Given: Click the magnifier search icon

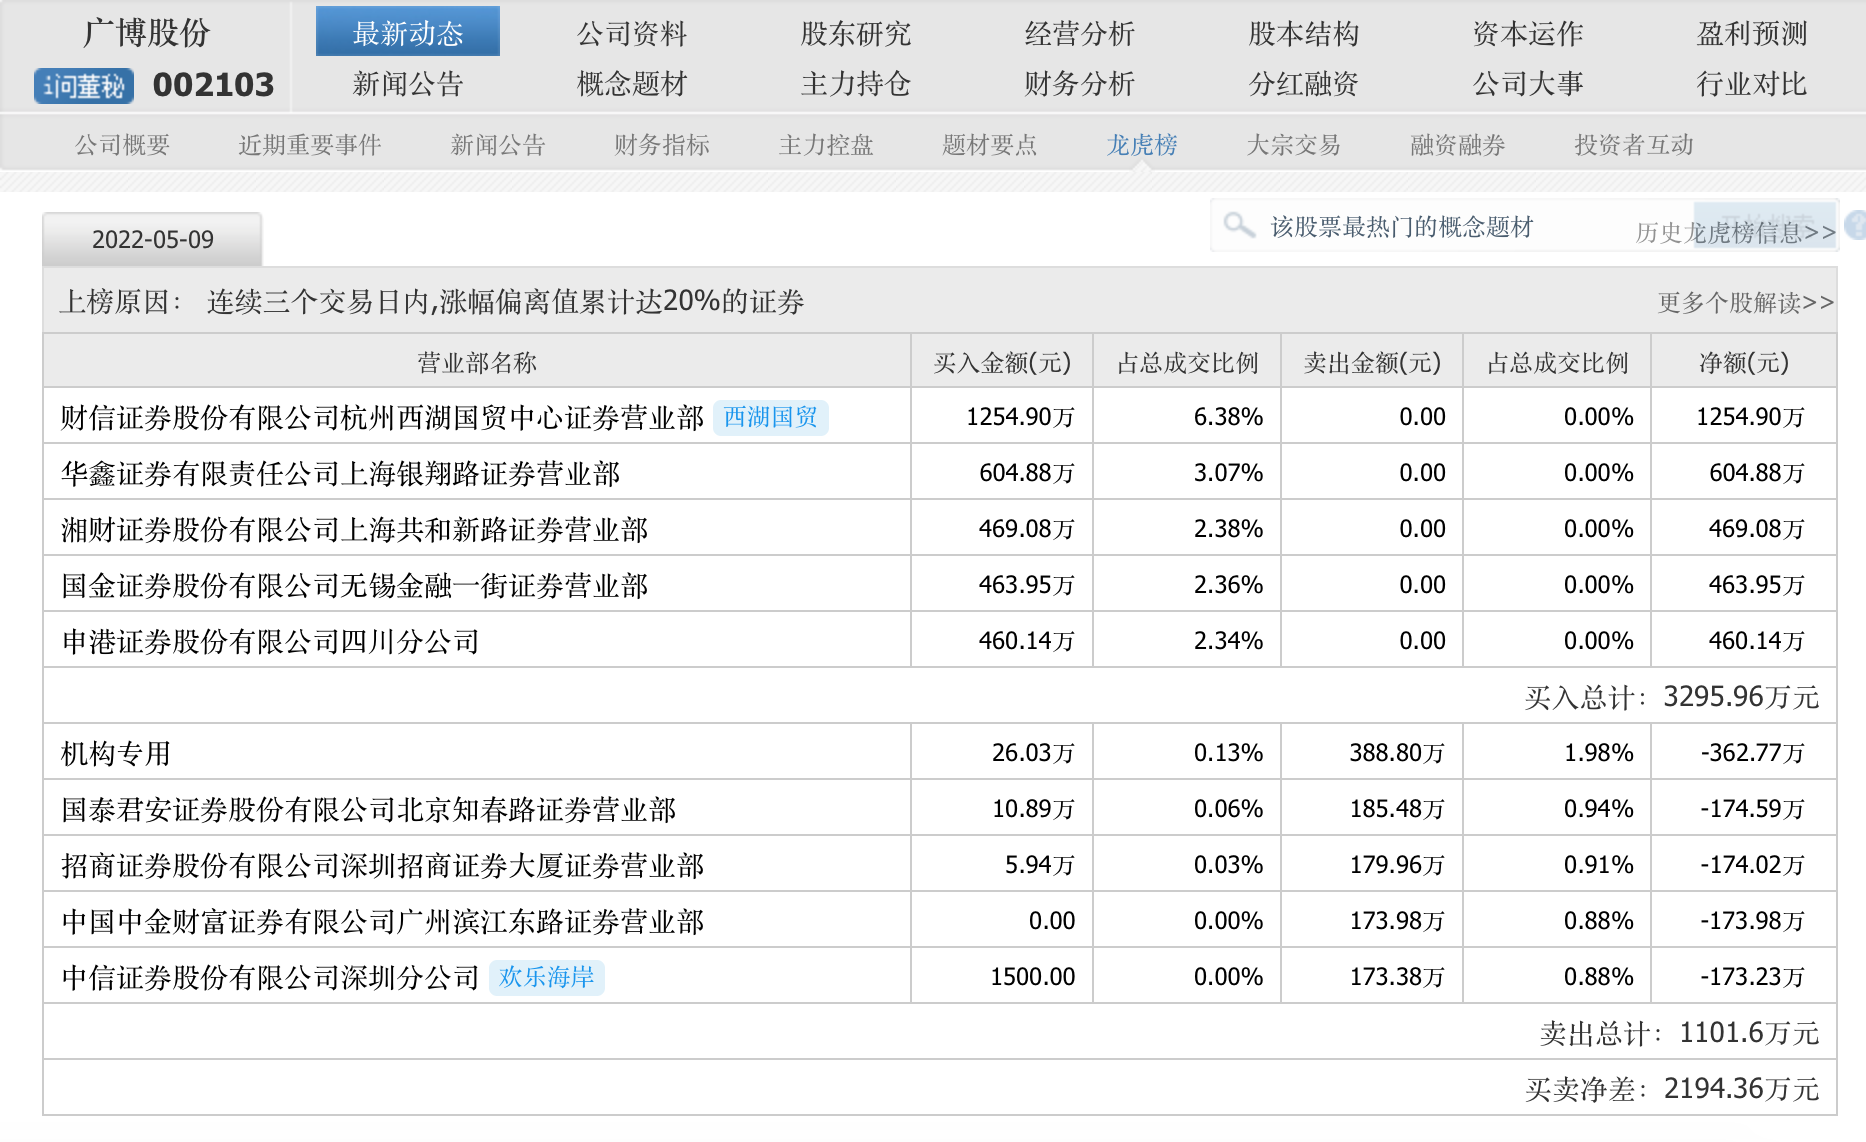Looking at the screenshot, I should [1239, 225].
